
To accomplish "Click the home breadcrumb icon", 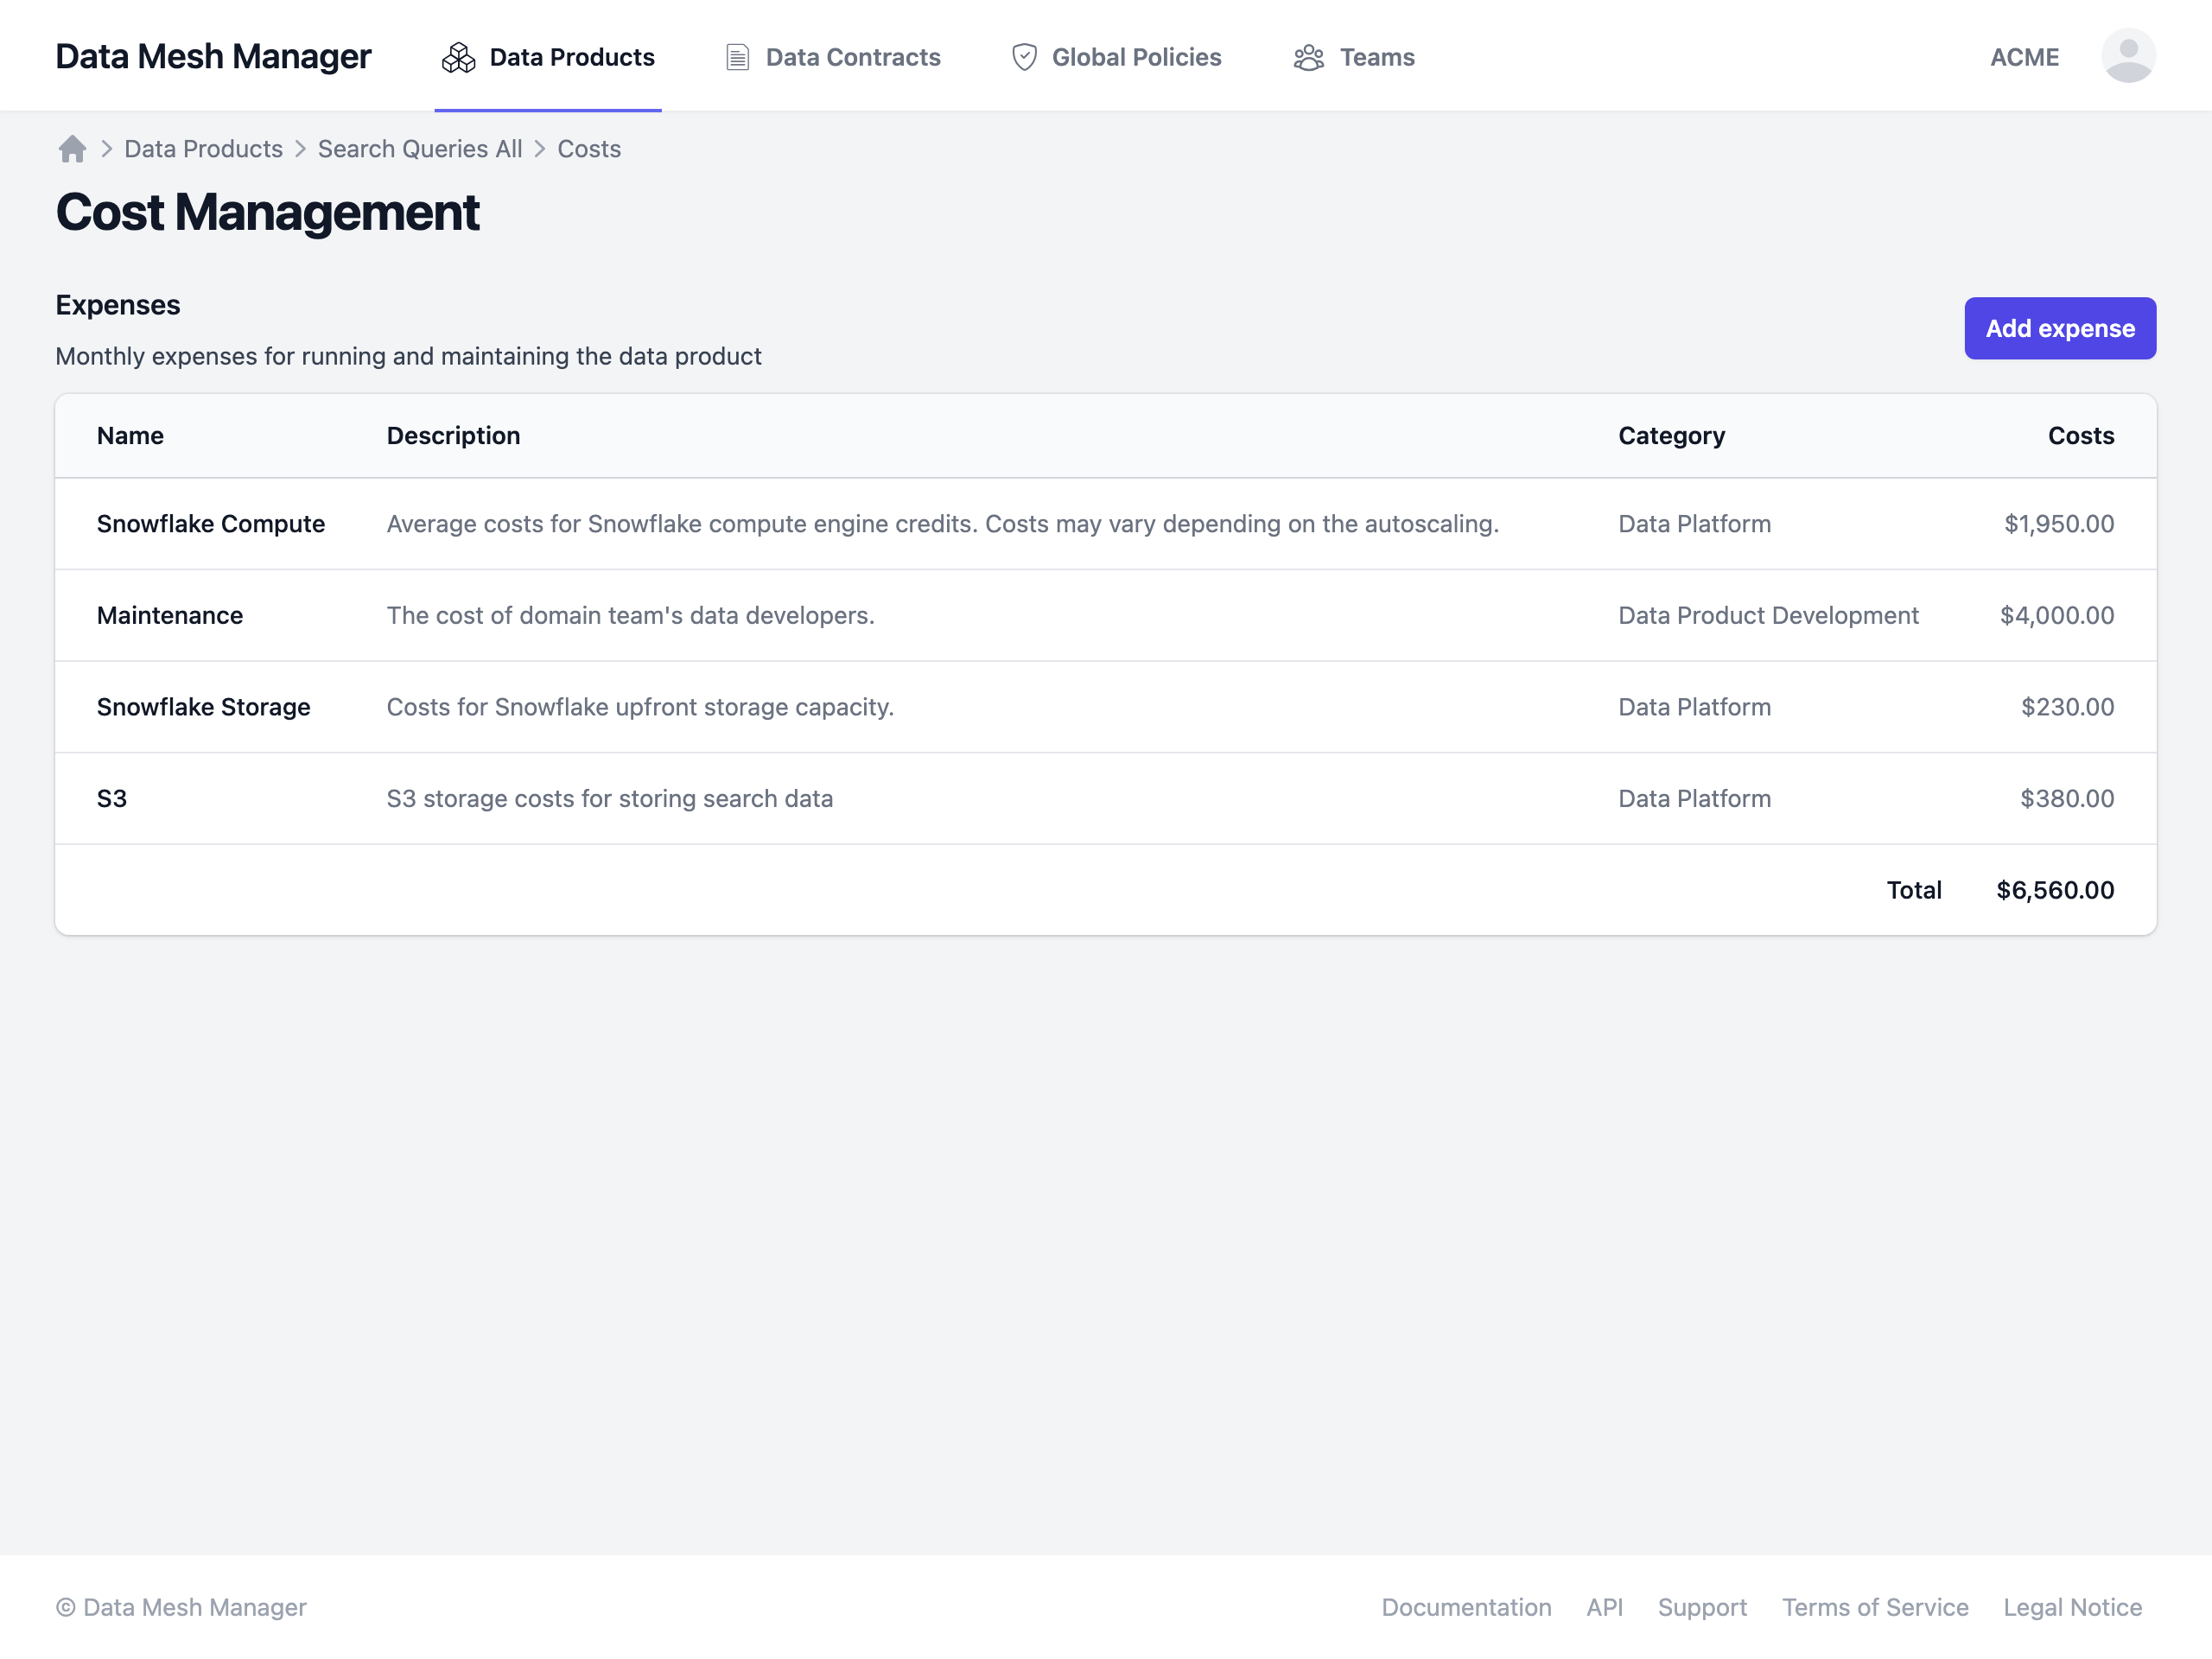I will click(72, 149).
